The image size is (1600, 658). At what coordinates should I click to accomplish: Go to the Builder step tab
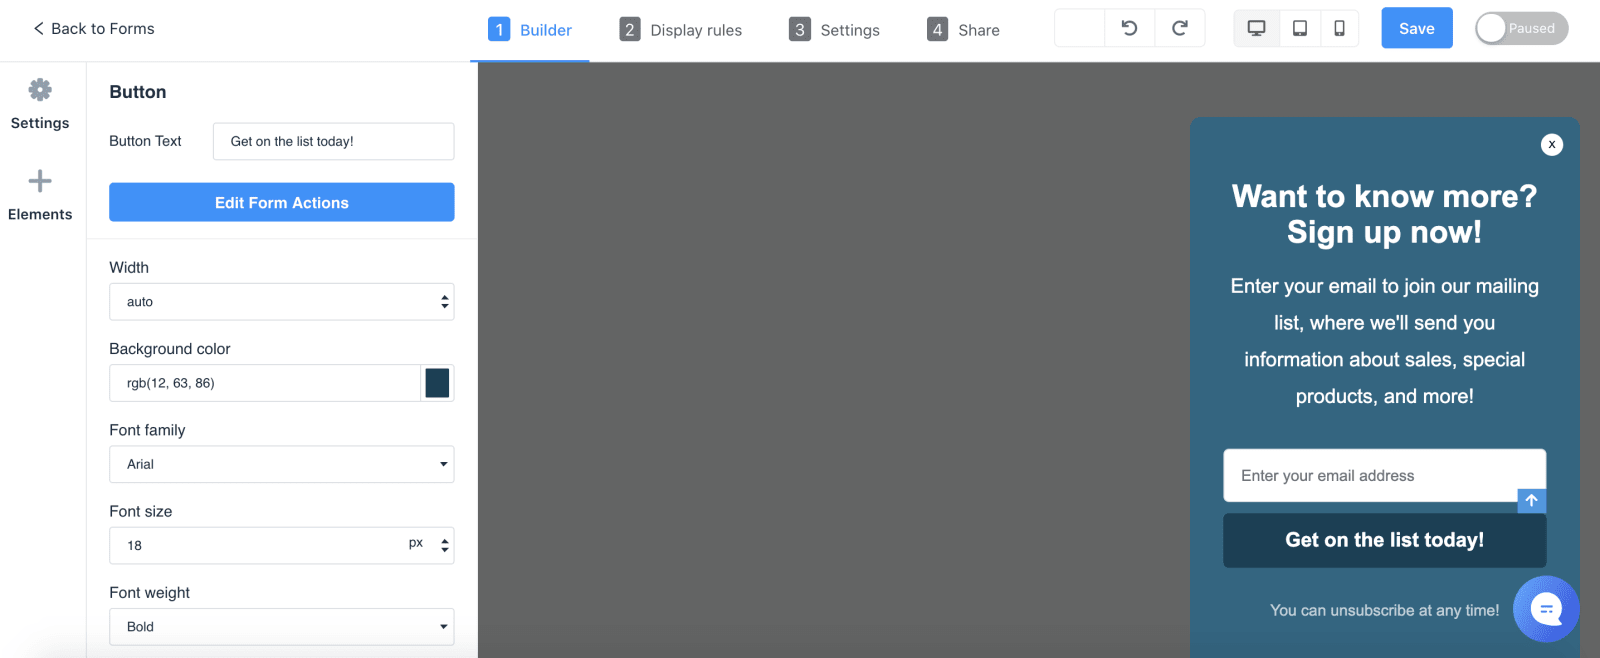pos(530,30)
